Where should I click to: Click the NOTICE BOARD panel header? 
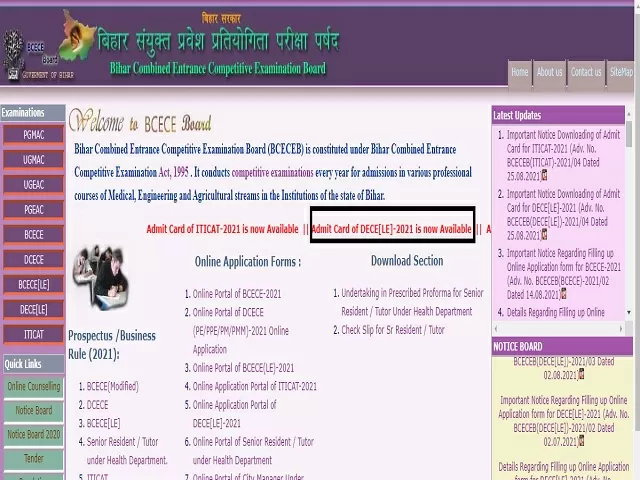click(563, 347)
